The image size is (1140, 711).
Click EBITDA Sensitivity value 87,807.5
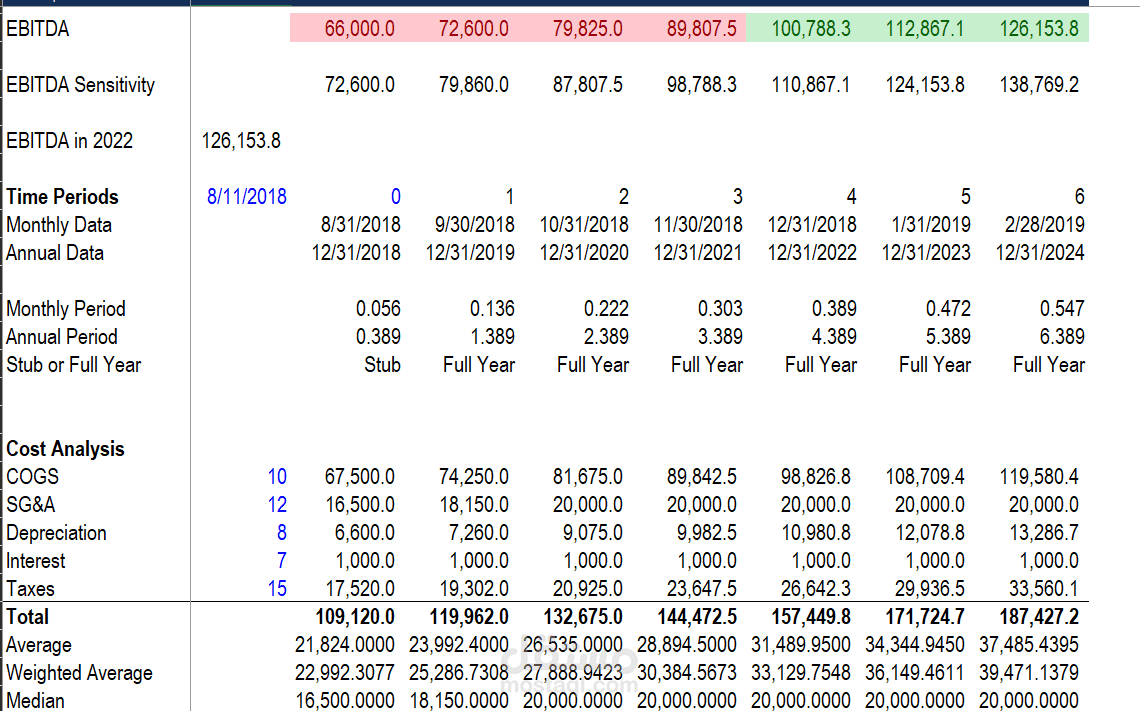coord(587,84)
